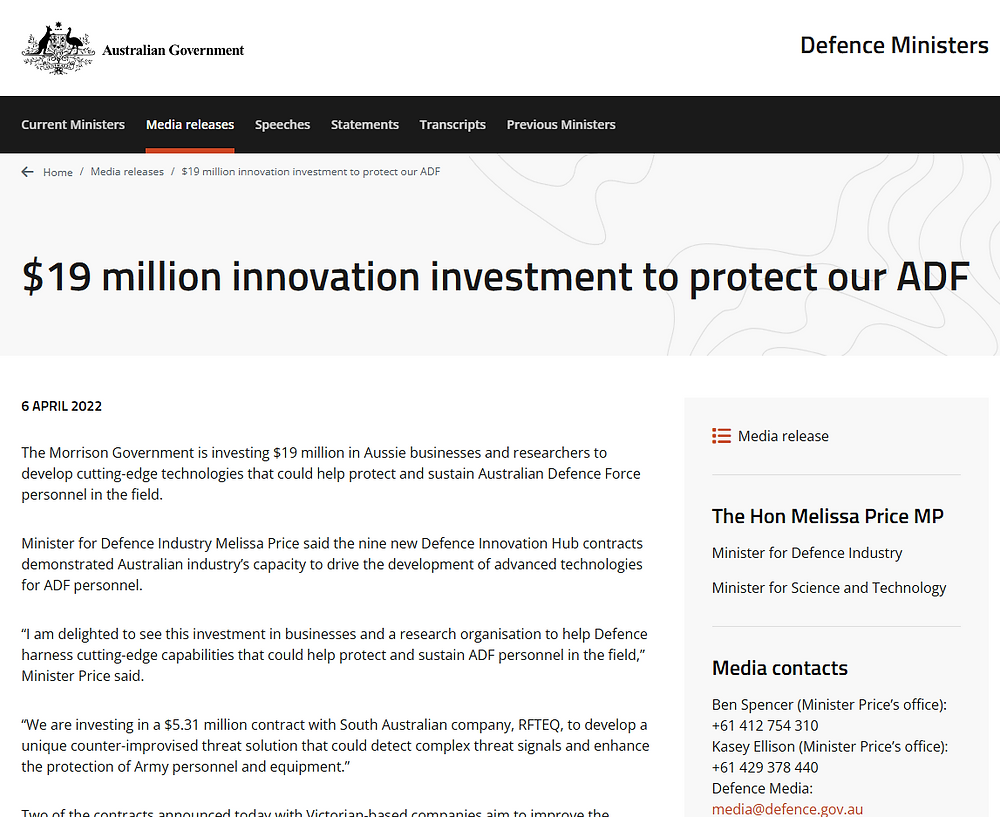Click quote paragraph starting 'I am delighted'
1000x817 pixels.
point(334,655)
